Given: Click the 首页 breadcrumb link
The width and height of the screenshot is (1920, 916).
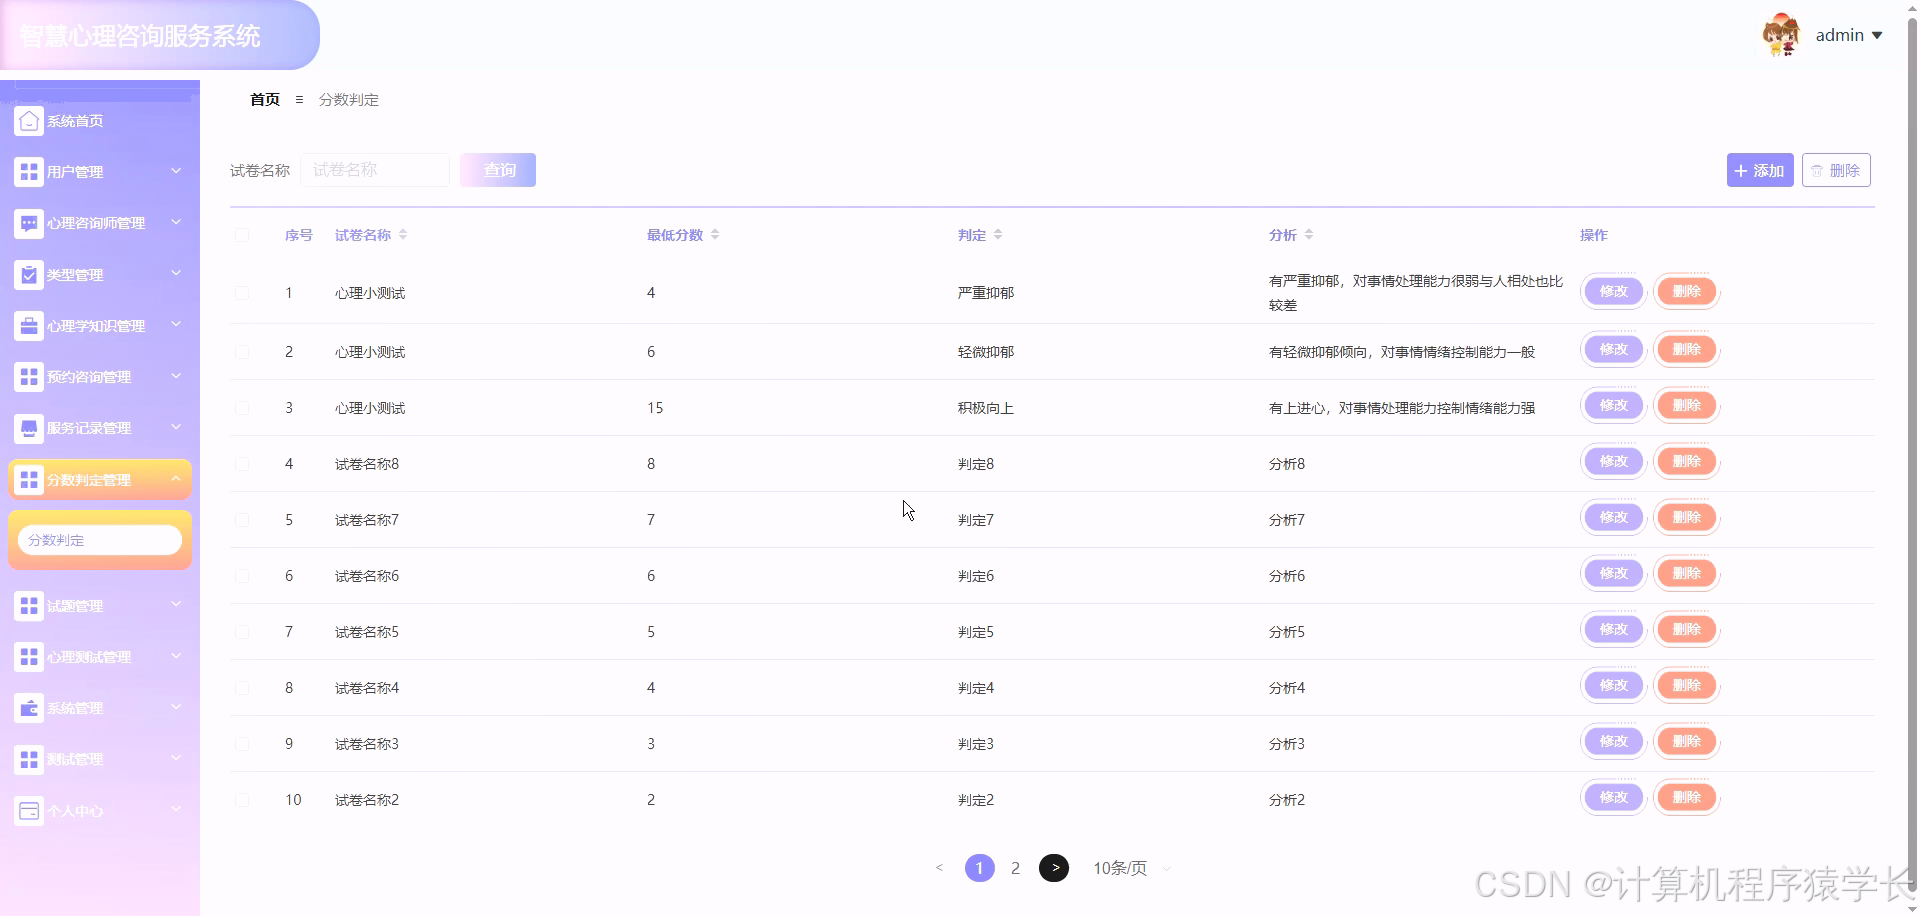Looking at the screenshot, I should point(263,99).
